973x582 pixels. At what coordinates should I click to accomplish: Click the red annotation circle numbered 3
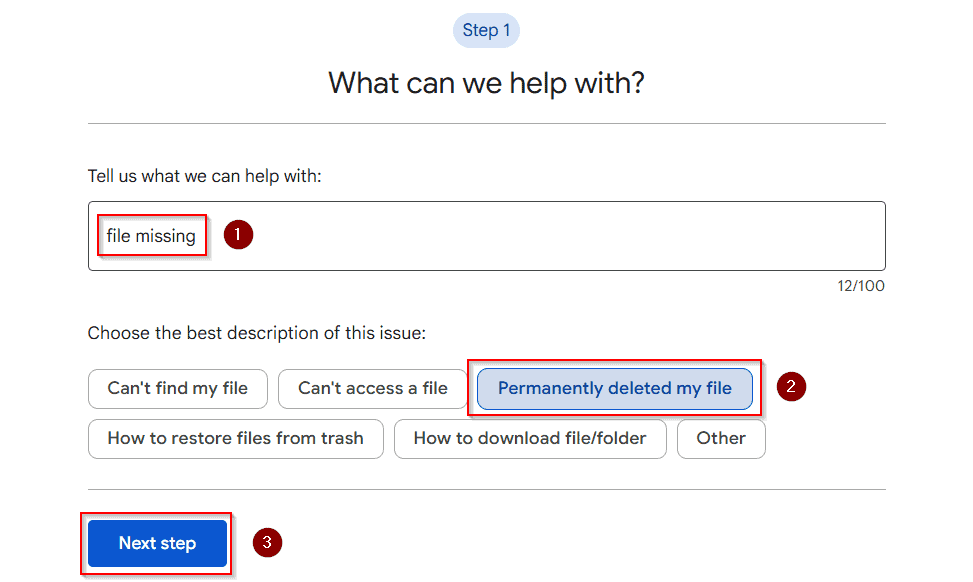[267, 542]
